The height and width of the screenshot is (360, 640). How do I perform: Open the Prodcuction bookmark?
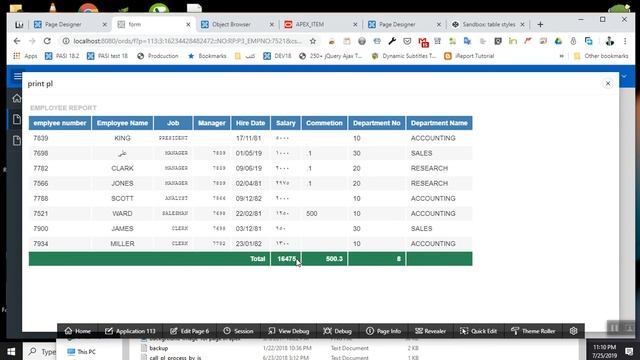[158, 56]
